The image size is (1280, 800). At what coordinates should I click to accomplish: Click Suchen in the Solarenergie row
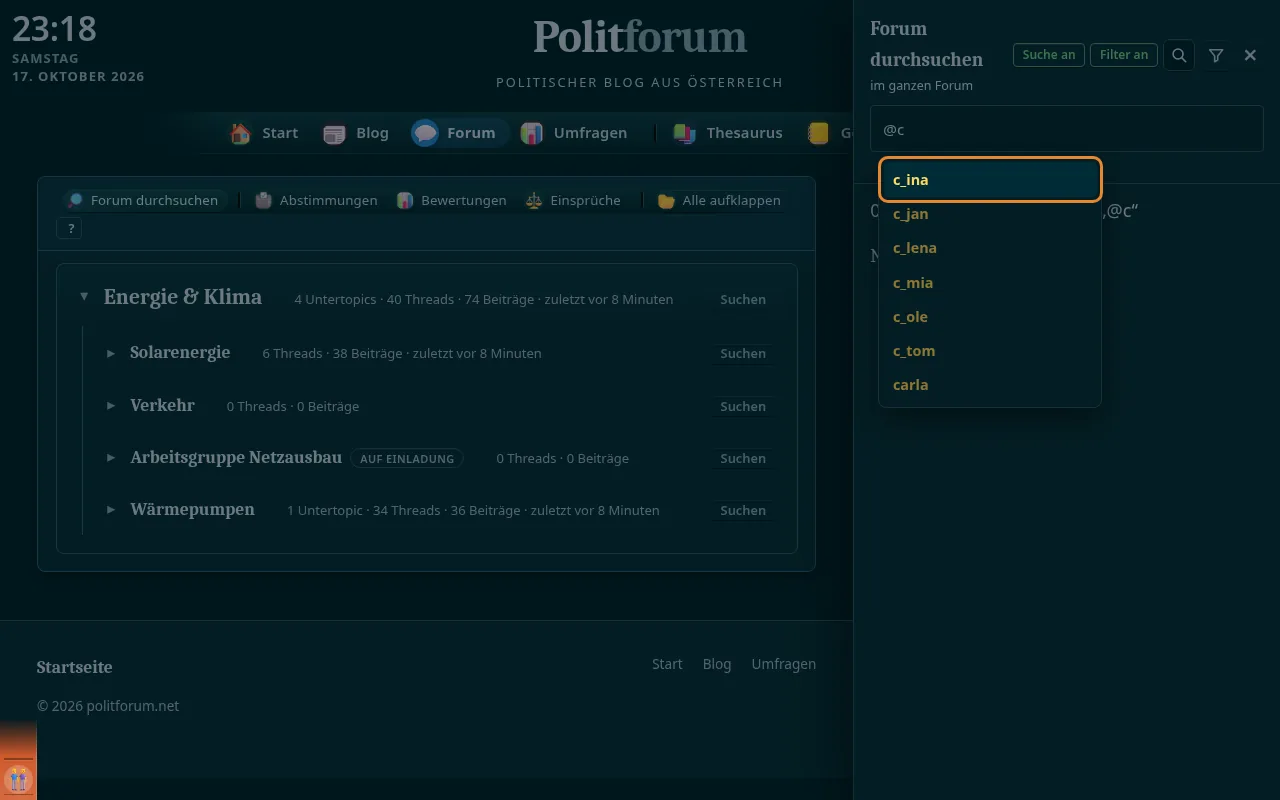coord(743,353)
